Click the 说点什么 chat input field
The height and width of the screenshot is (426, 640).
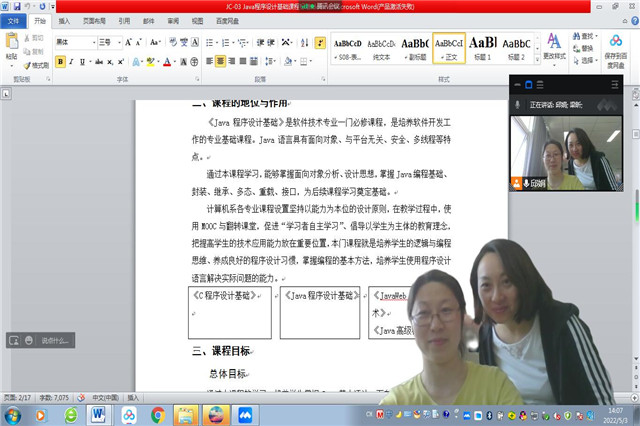55,340
